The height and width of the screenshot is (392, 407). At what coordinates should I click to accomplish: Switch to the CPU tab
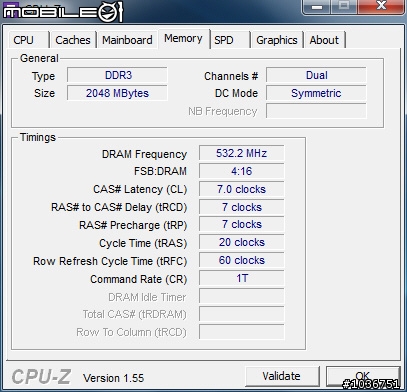(29, 40)
